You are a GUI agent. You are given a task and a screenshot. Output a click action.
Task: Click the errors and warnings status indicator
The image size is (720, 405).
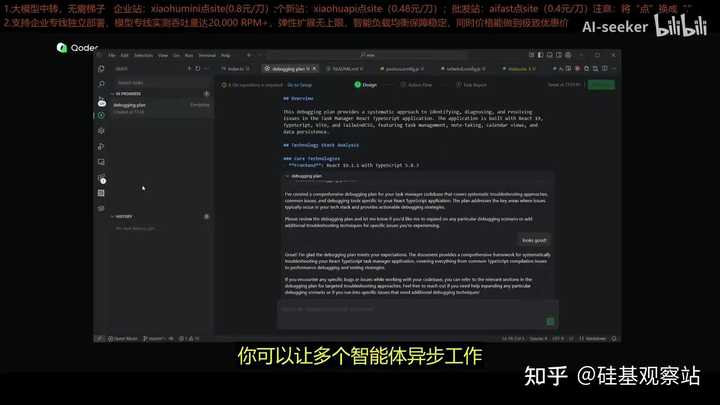pos(189,339)
